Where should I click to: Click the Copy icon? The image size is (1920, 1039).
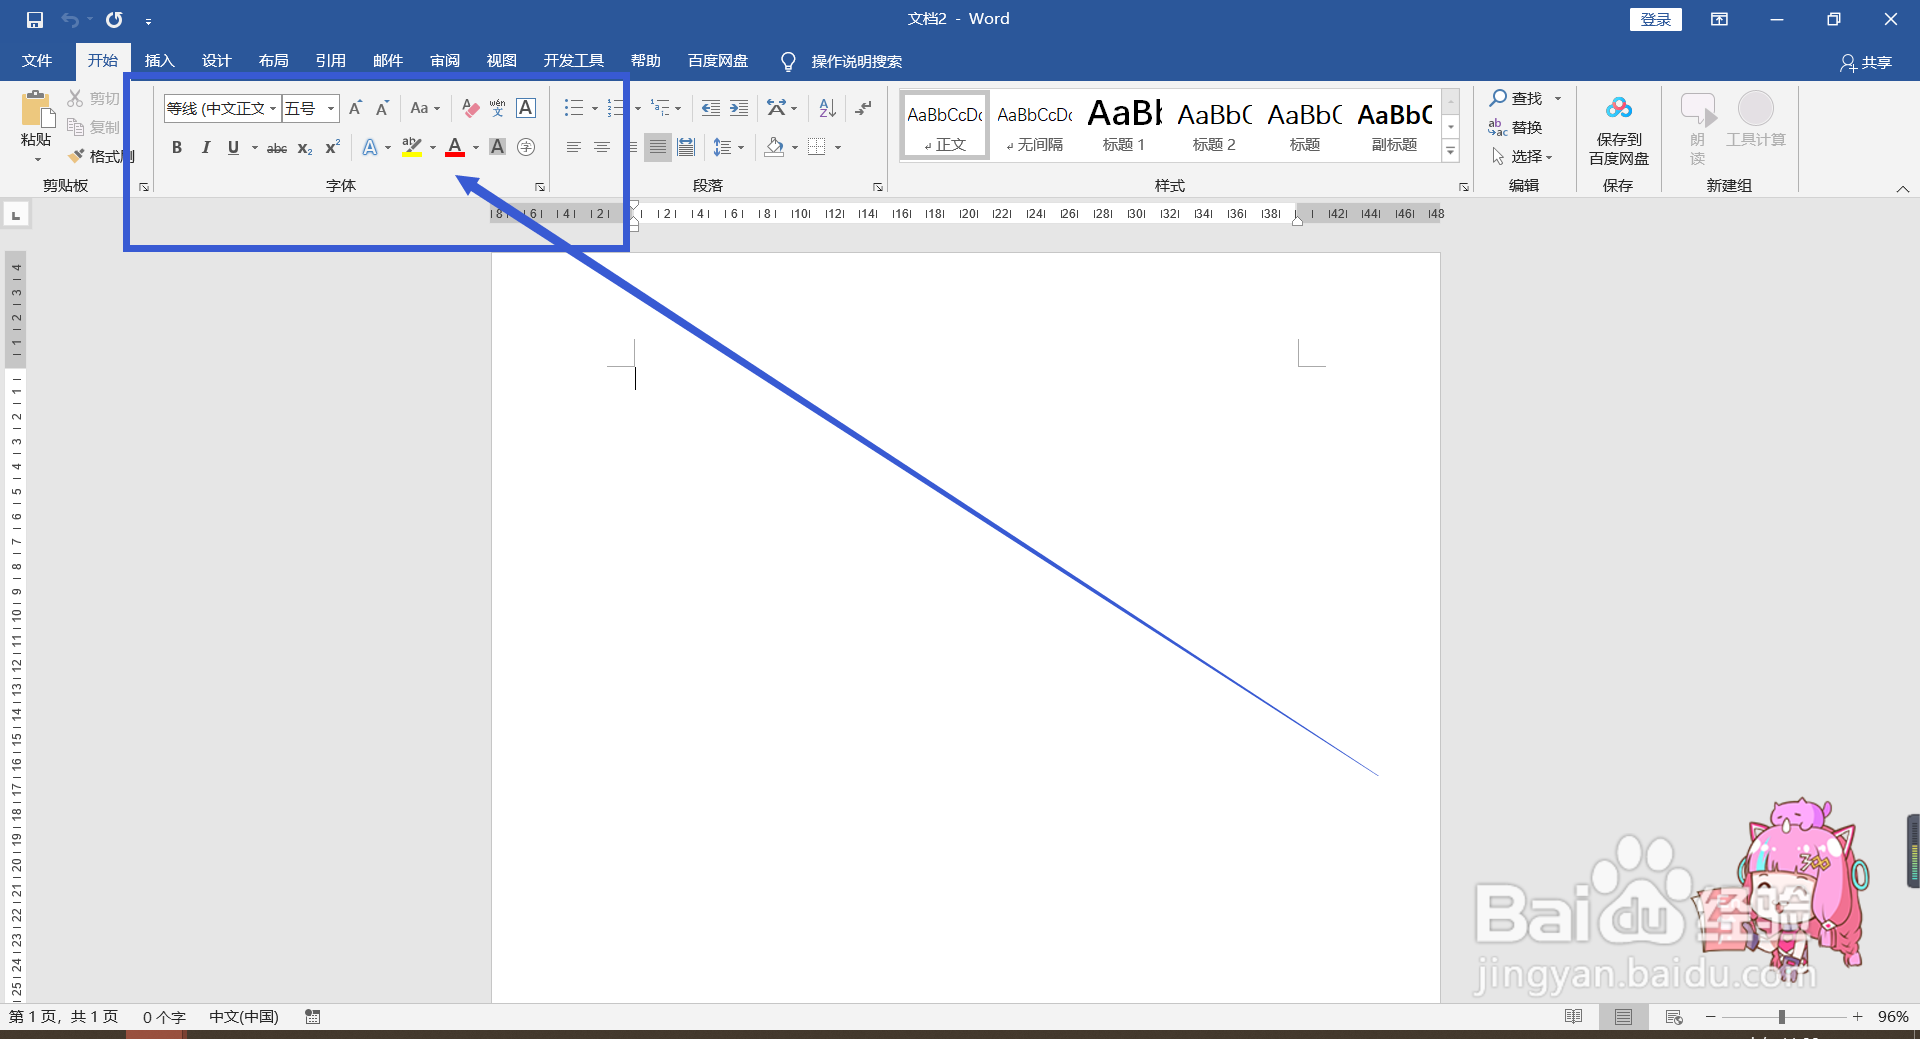pos(75,127)
